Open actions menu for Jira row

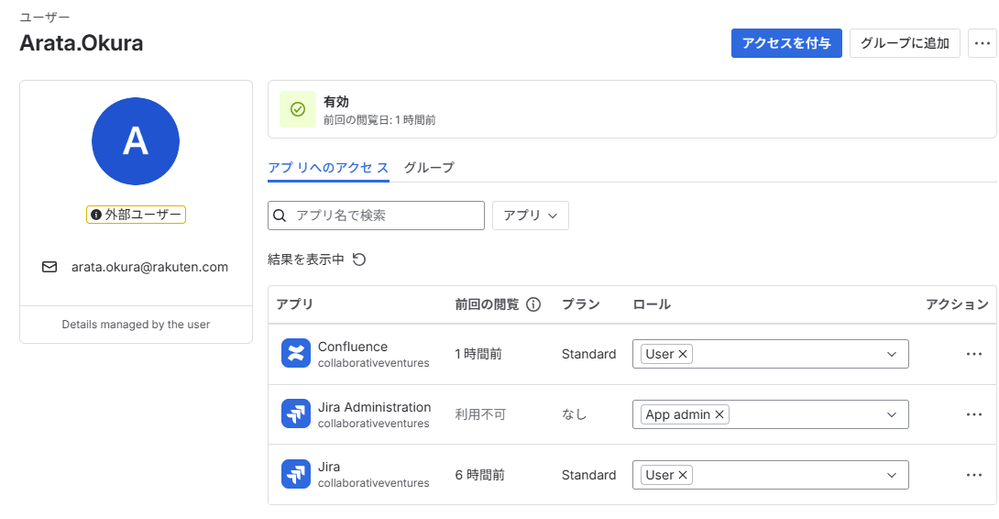(974, 475)
